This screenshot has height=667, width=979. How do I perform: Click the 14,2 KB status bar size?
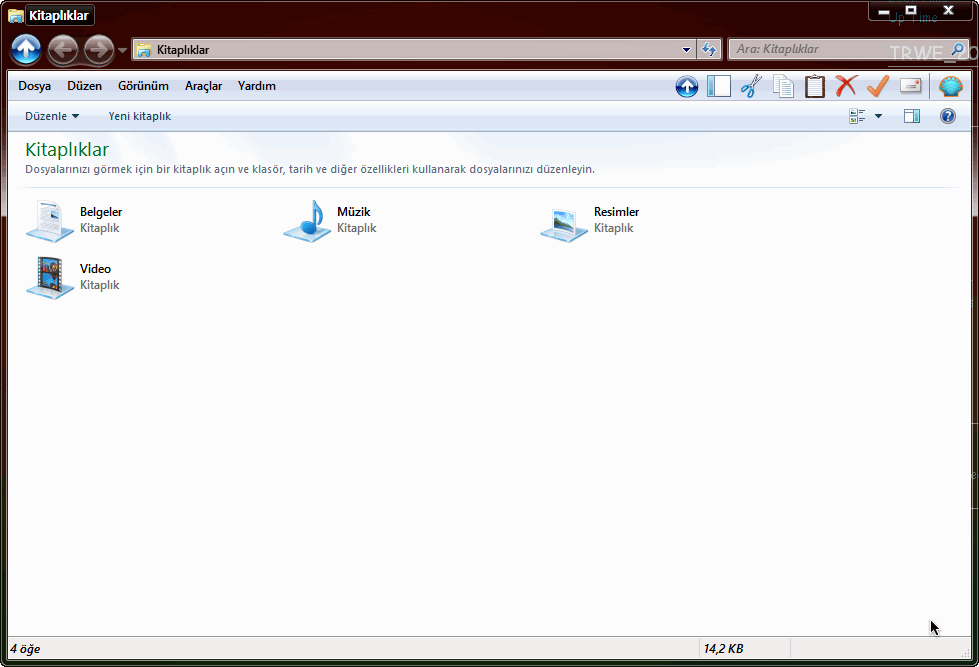pyautogui.click(x=723, y=649)
